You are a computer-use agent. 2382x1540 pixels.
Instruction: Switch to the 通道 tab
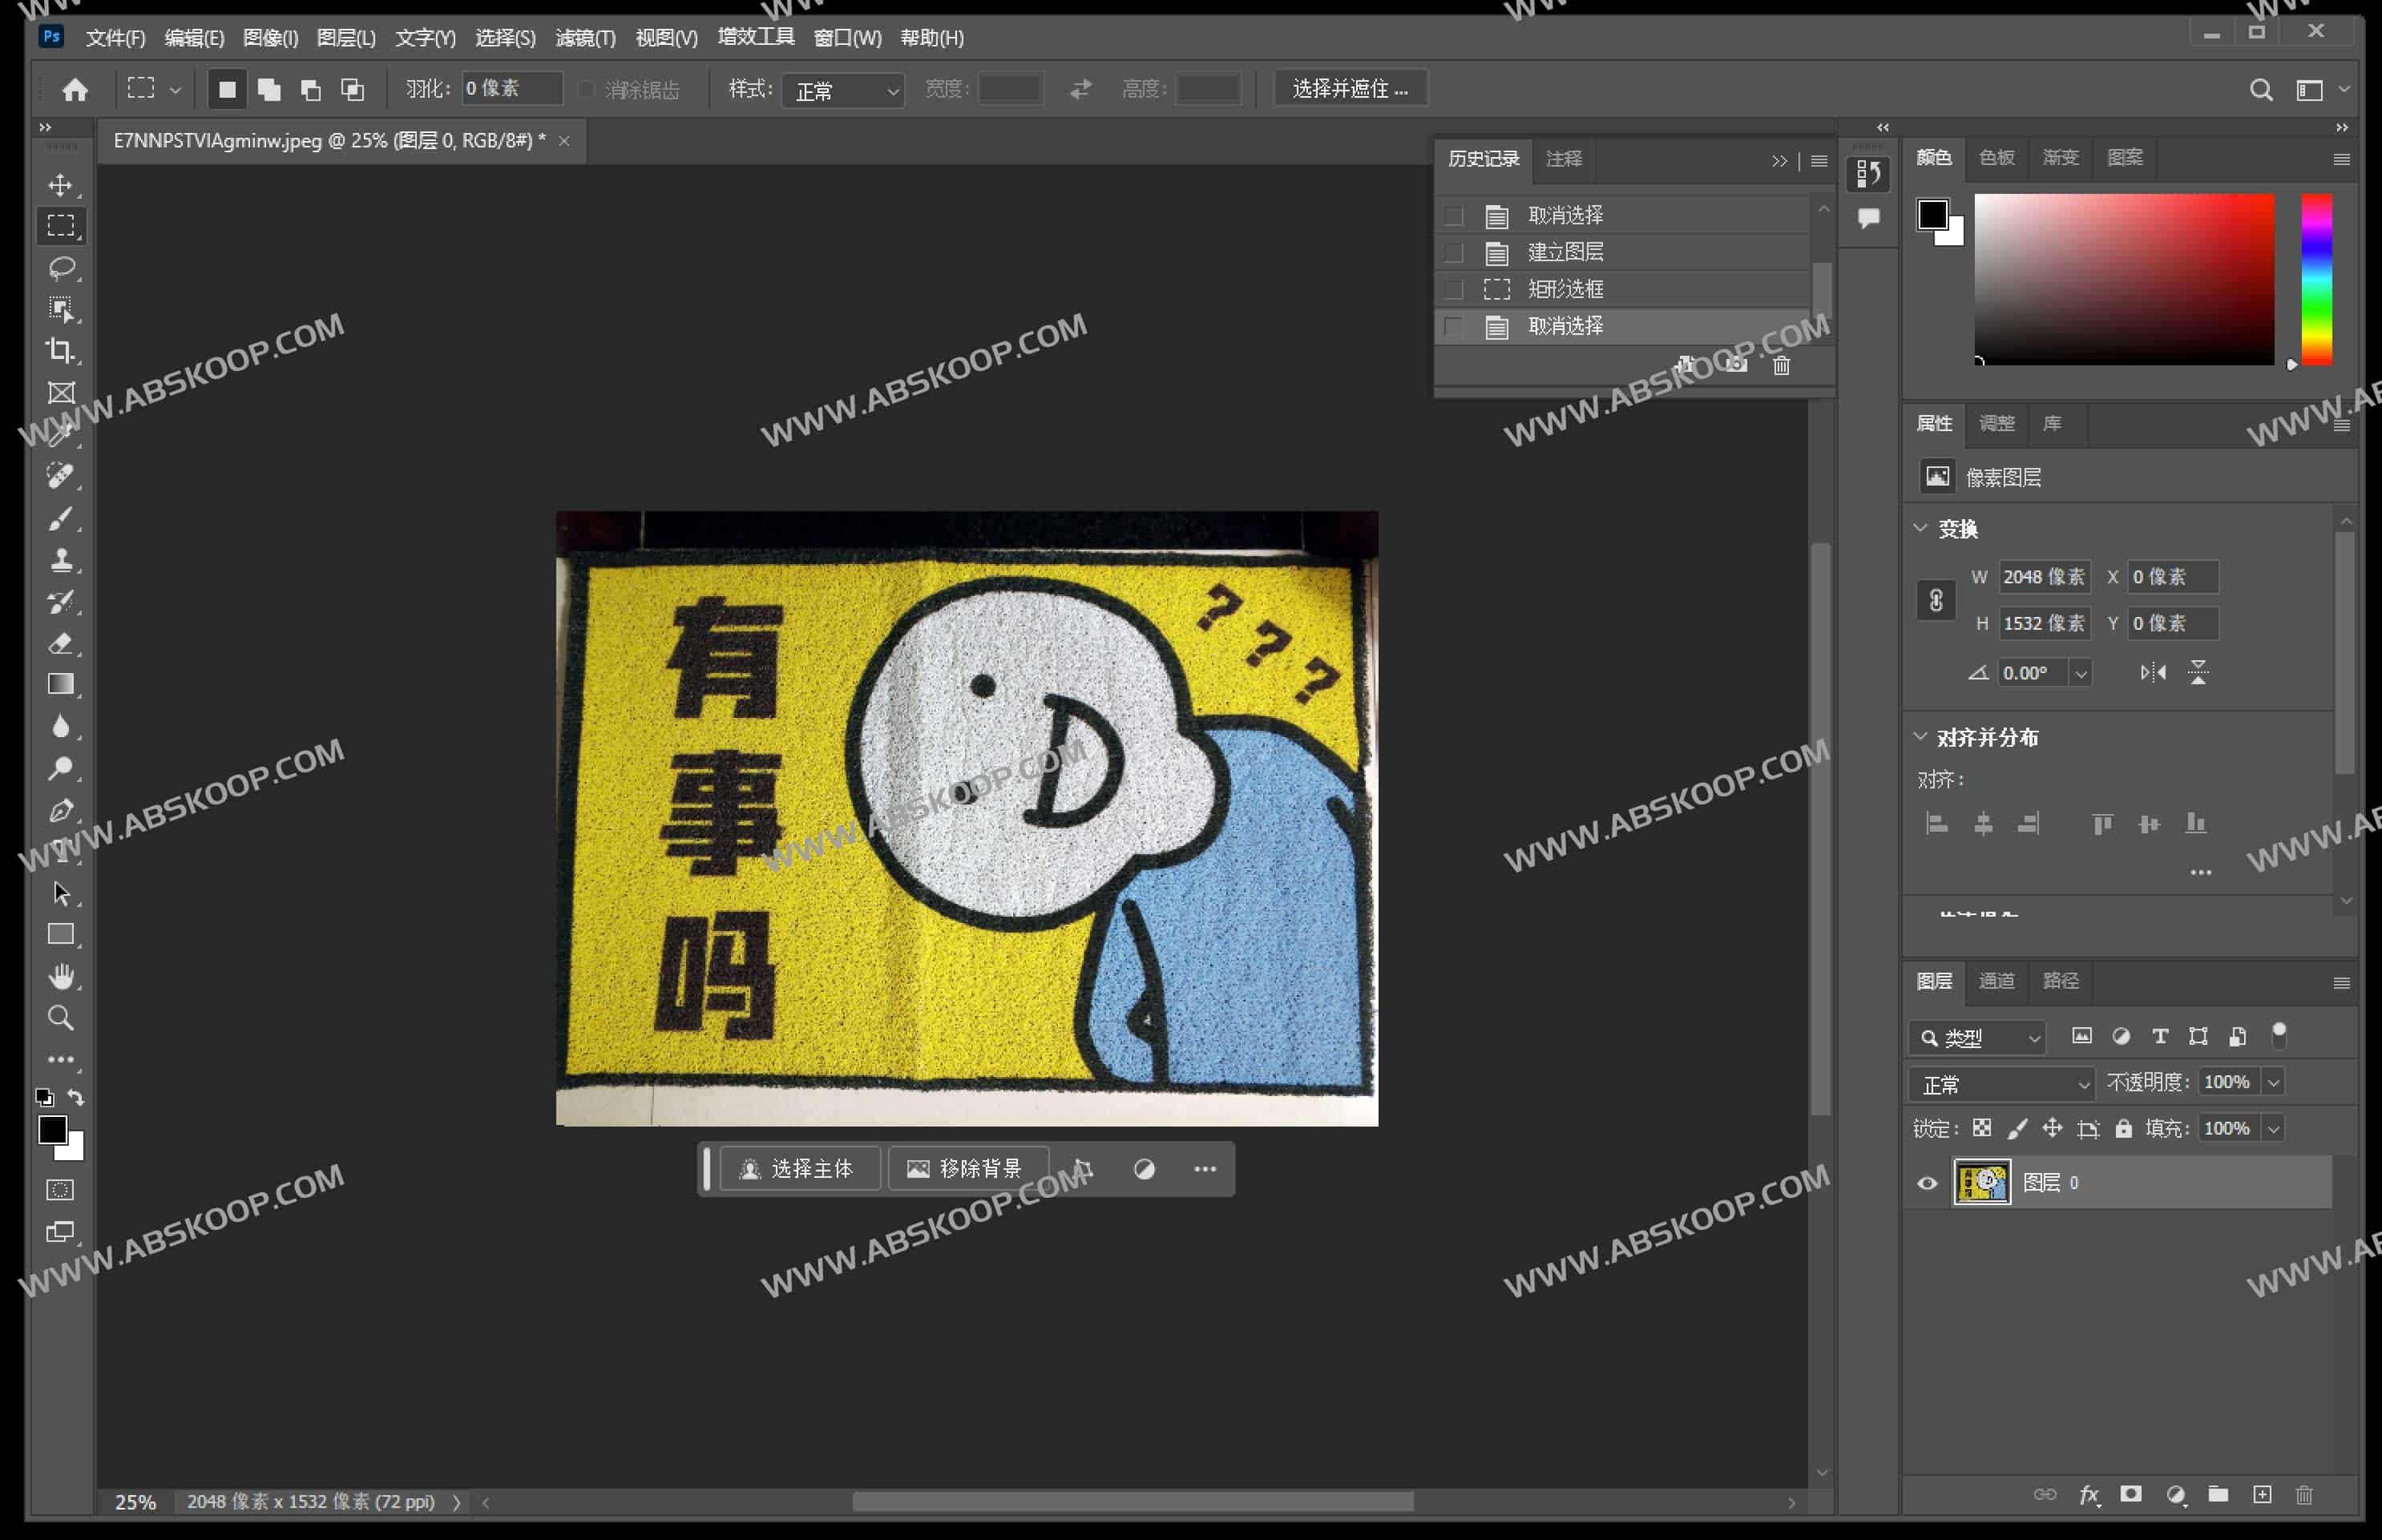point(1996,982)
